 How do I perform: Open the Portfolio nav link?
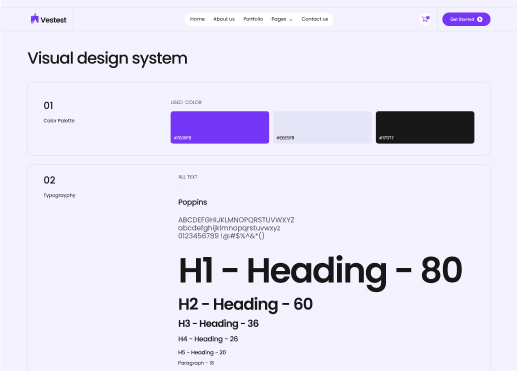(x=253, y=19)
